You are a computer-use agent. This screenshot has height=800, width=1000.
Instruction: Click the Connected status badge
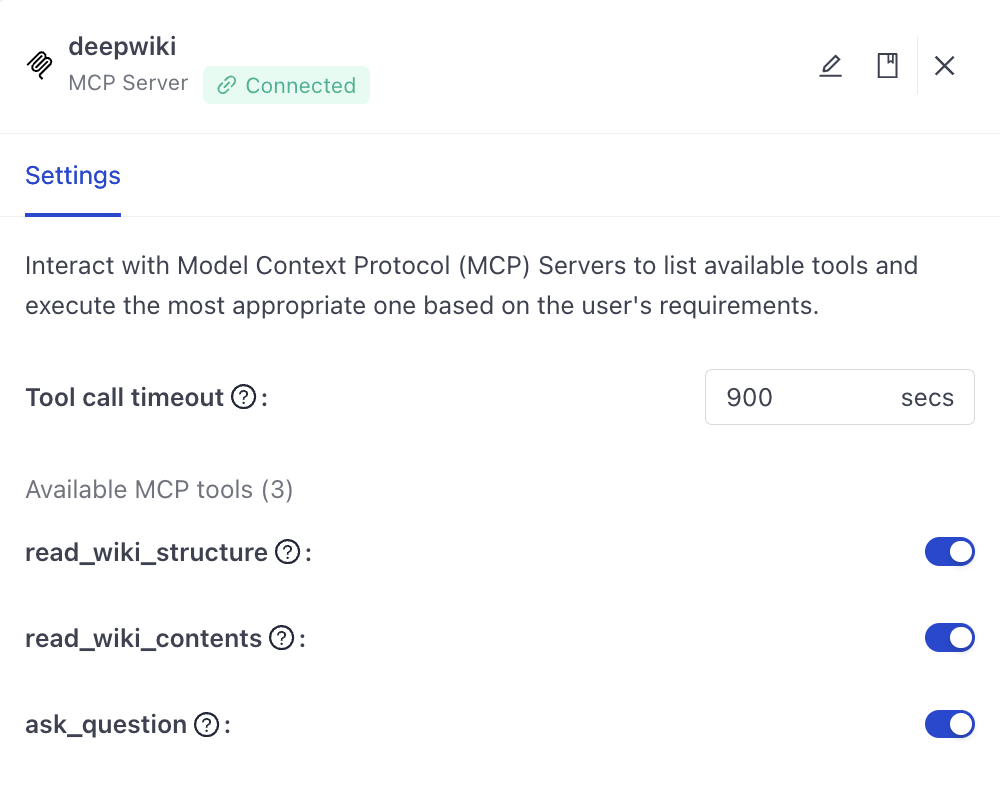tap(286, 85)
